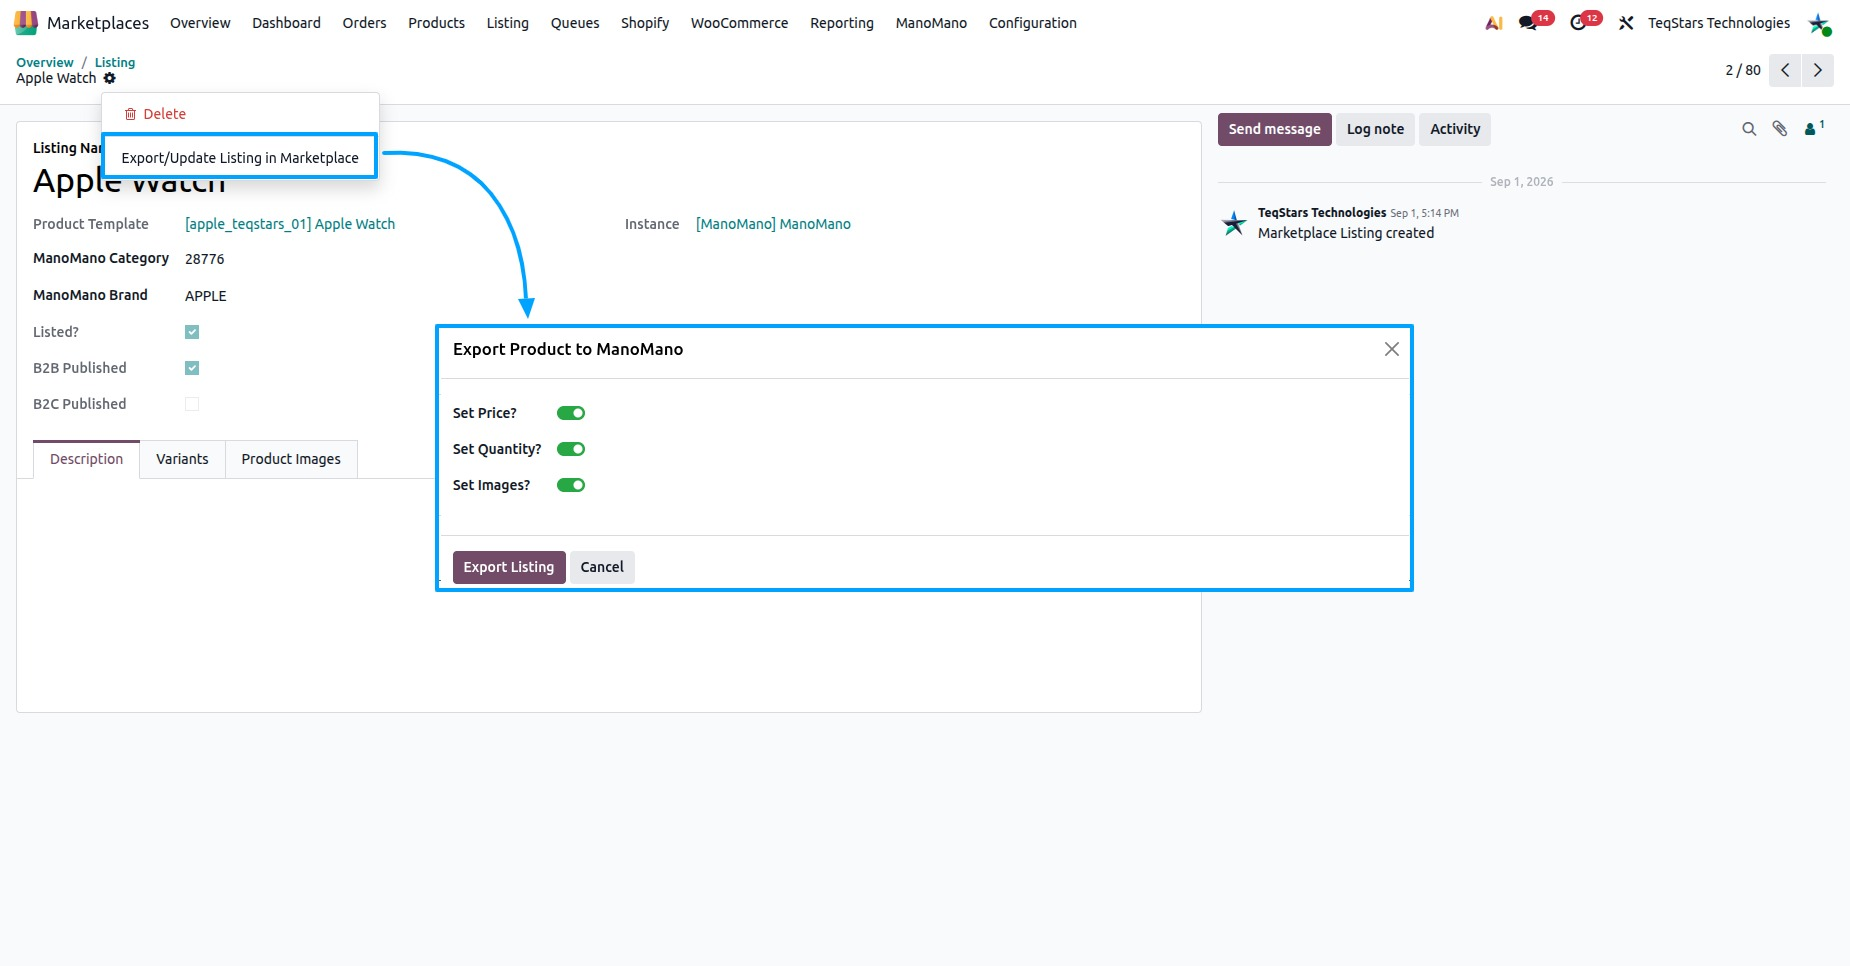The height and width of the screenshot is (966, 1850).
Task: Switch to the Description tab
Action: (87, 459)
